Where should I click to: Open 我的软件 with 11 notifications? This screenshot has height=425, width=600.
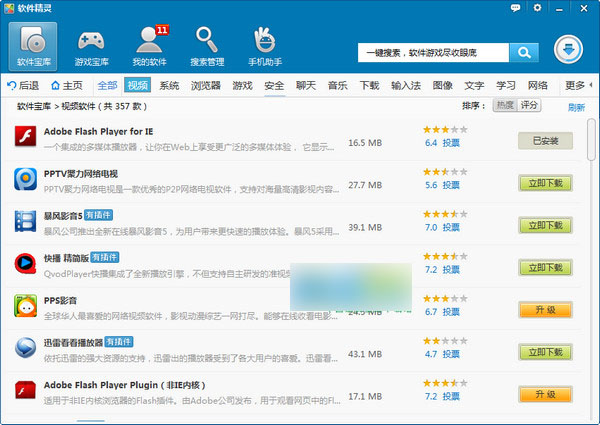tap(149, 46)
